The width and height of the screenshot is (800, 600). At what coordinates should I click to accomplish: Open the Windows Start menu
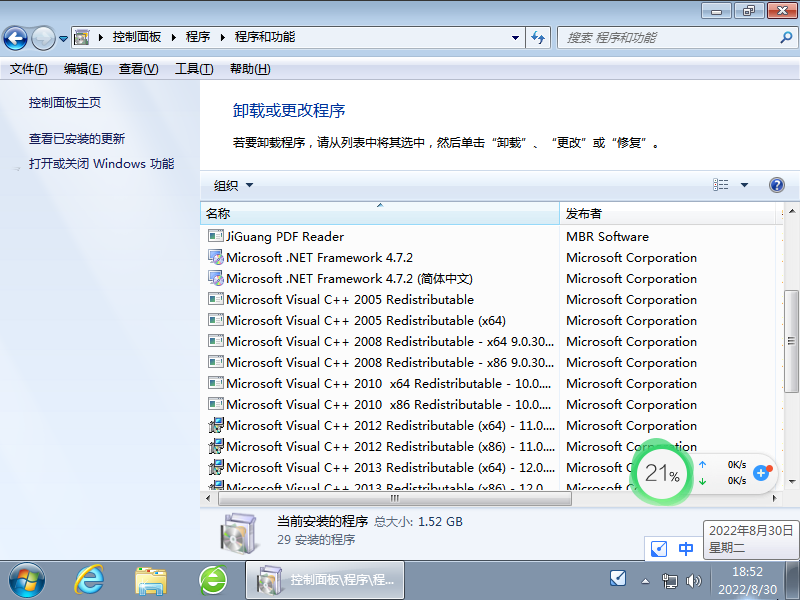[27, 580]
